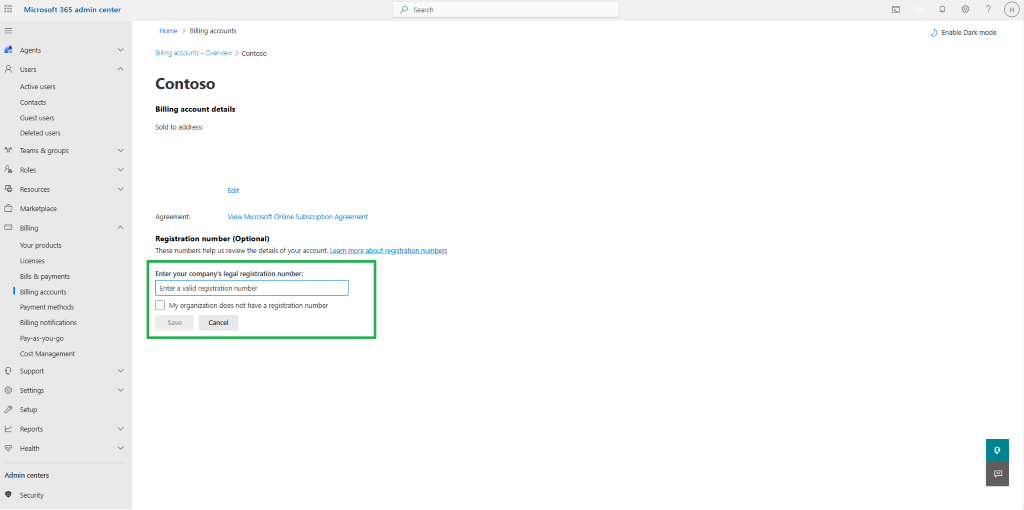Open the gray feedback floating button

[997, 474]
